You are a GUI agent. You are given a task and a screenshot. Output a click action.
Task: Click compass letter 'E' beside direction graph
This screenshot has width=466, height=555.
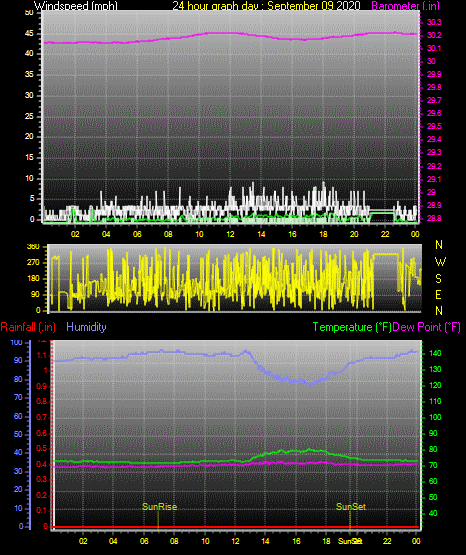438,295
